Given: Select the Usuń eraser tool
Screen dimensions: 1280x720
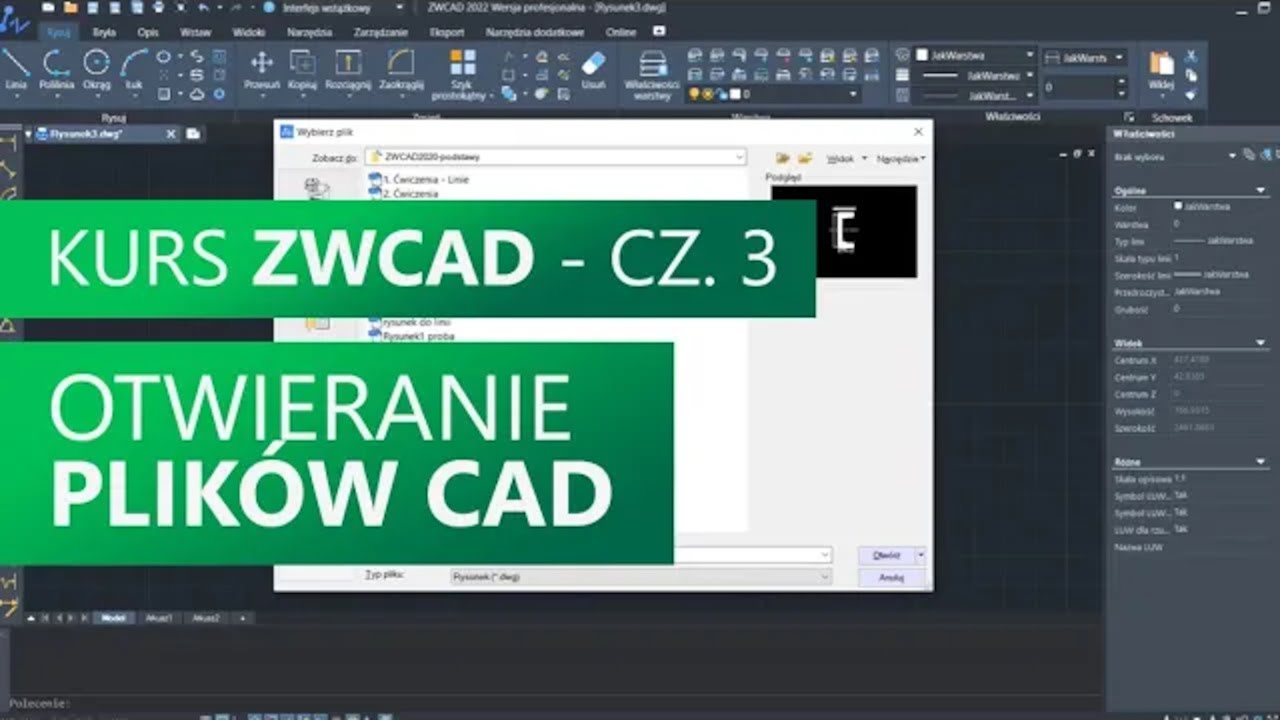Looking at the screenshot, I should (593, 70).
